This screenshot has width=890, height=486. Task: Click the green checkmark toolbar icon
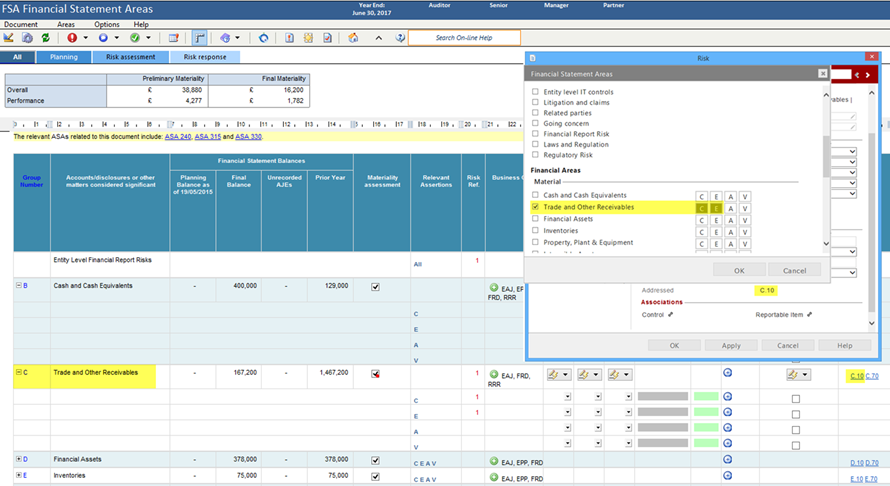point(135,37)
